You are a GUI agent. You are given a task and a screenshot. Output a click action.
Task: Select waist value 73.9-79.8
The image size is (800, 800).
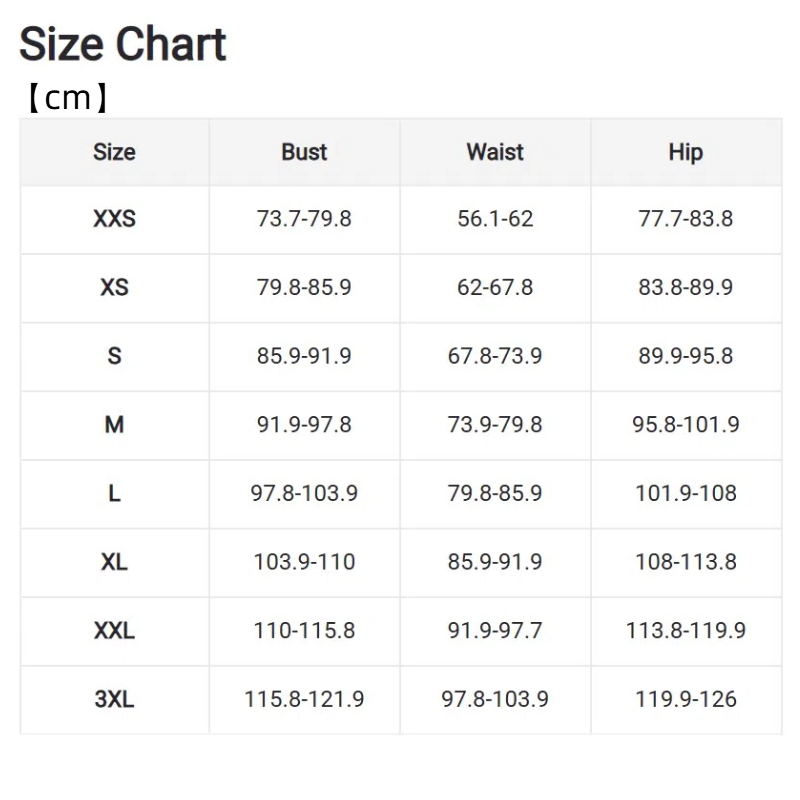pos(495,424)
